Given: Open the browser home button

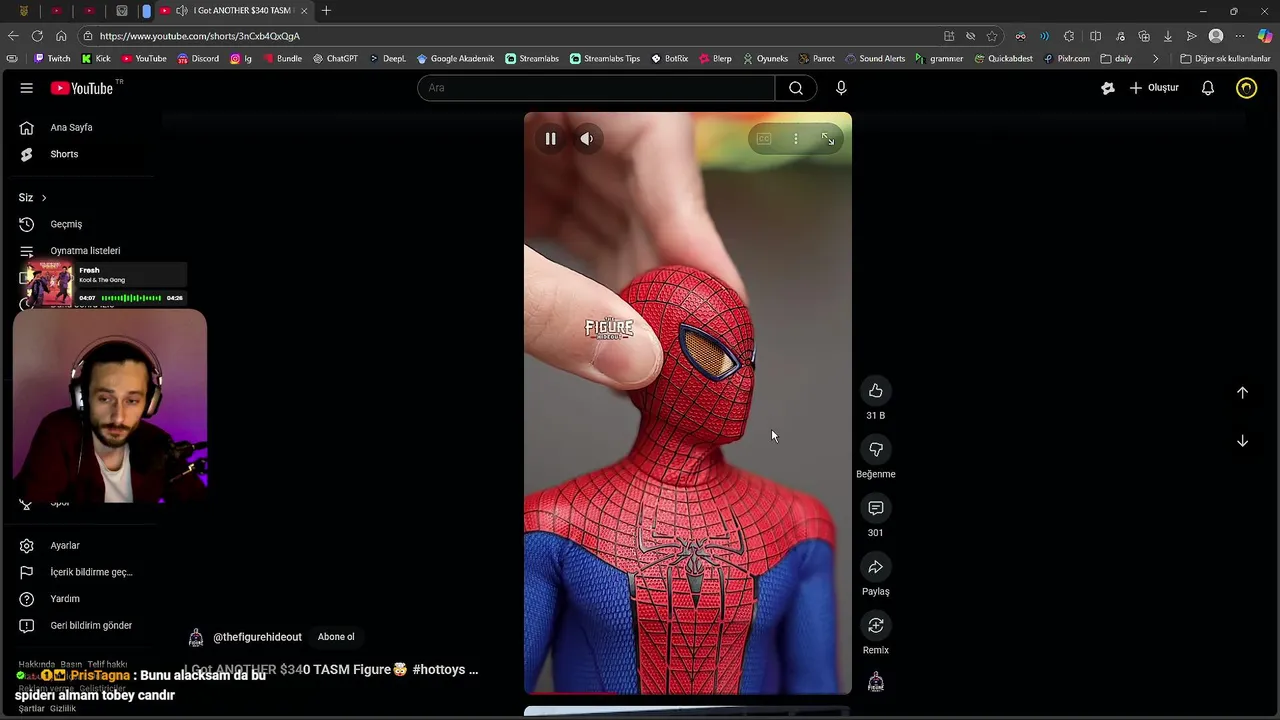Looking at the screenshot, I should point(61,36).
